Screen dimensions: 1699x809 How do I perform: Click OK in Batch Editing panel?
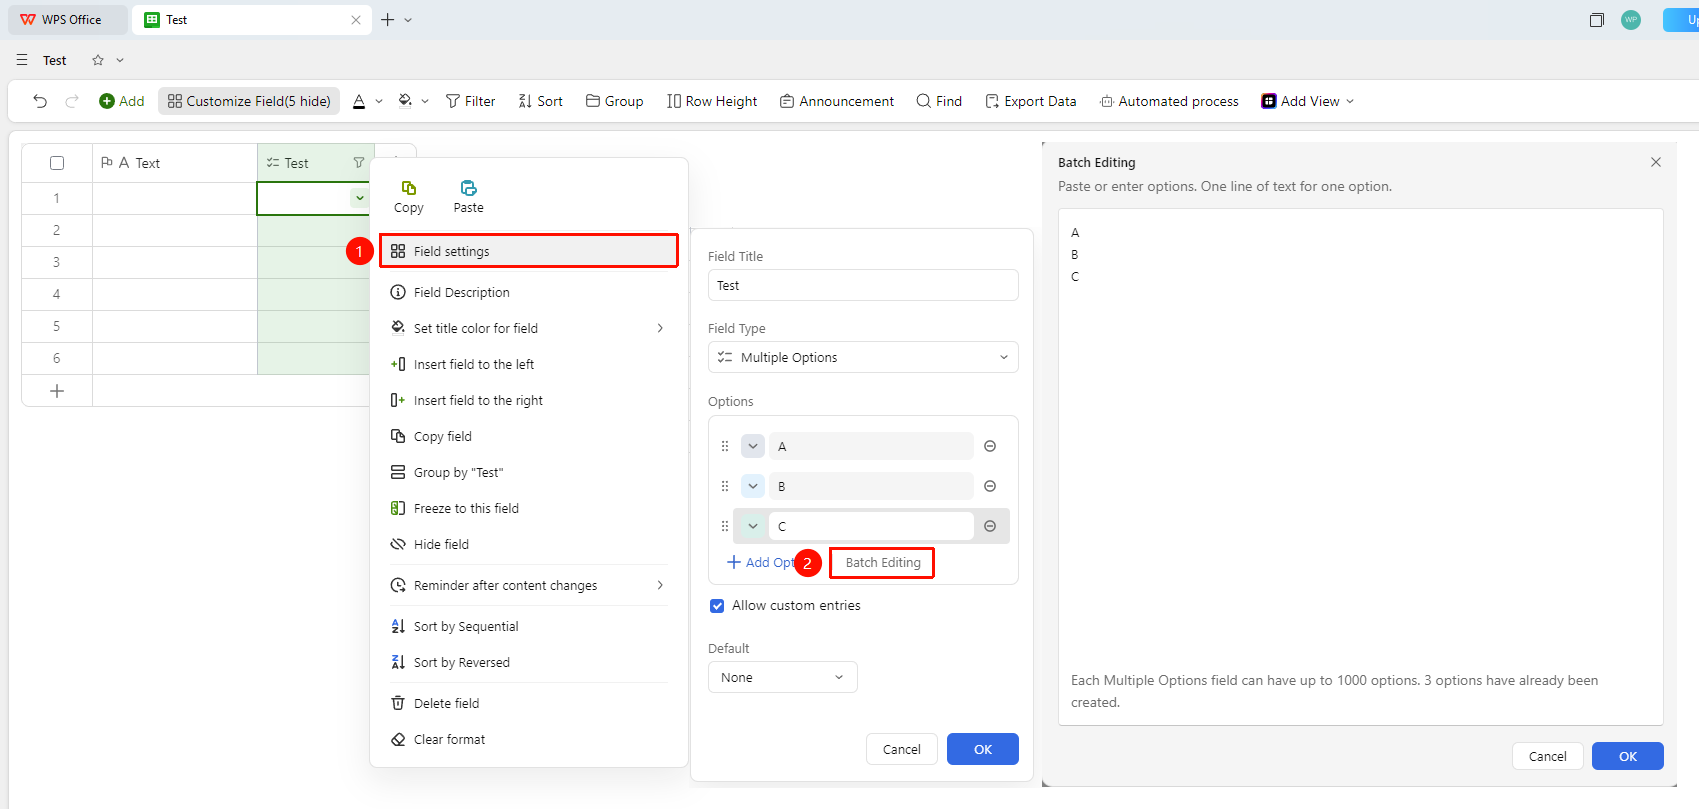coord(1628,756)
